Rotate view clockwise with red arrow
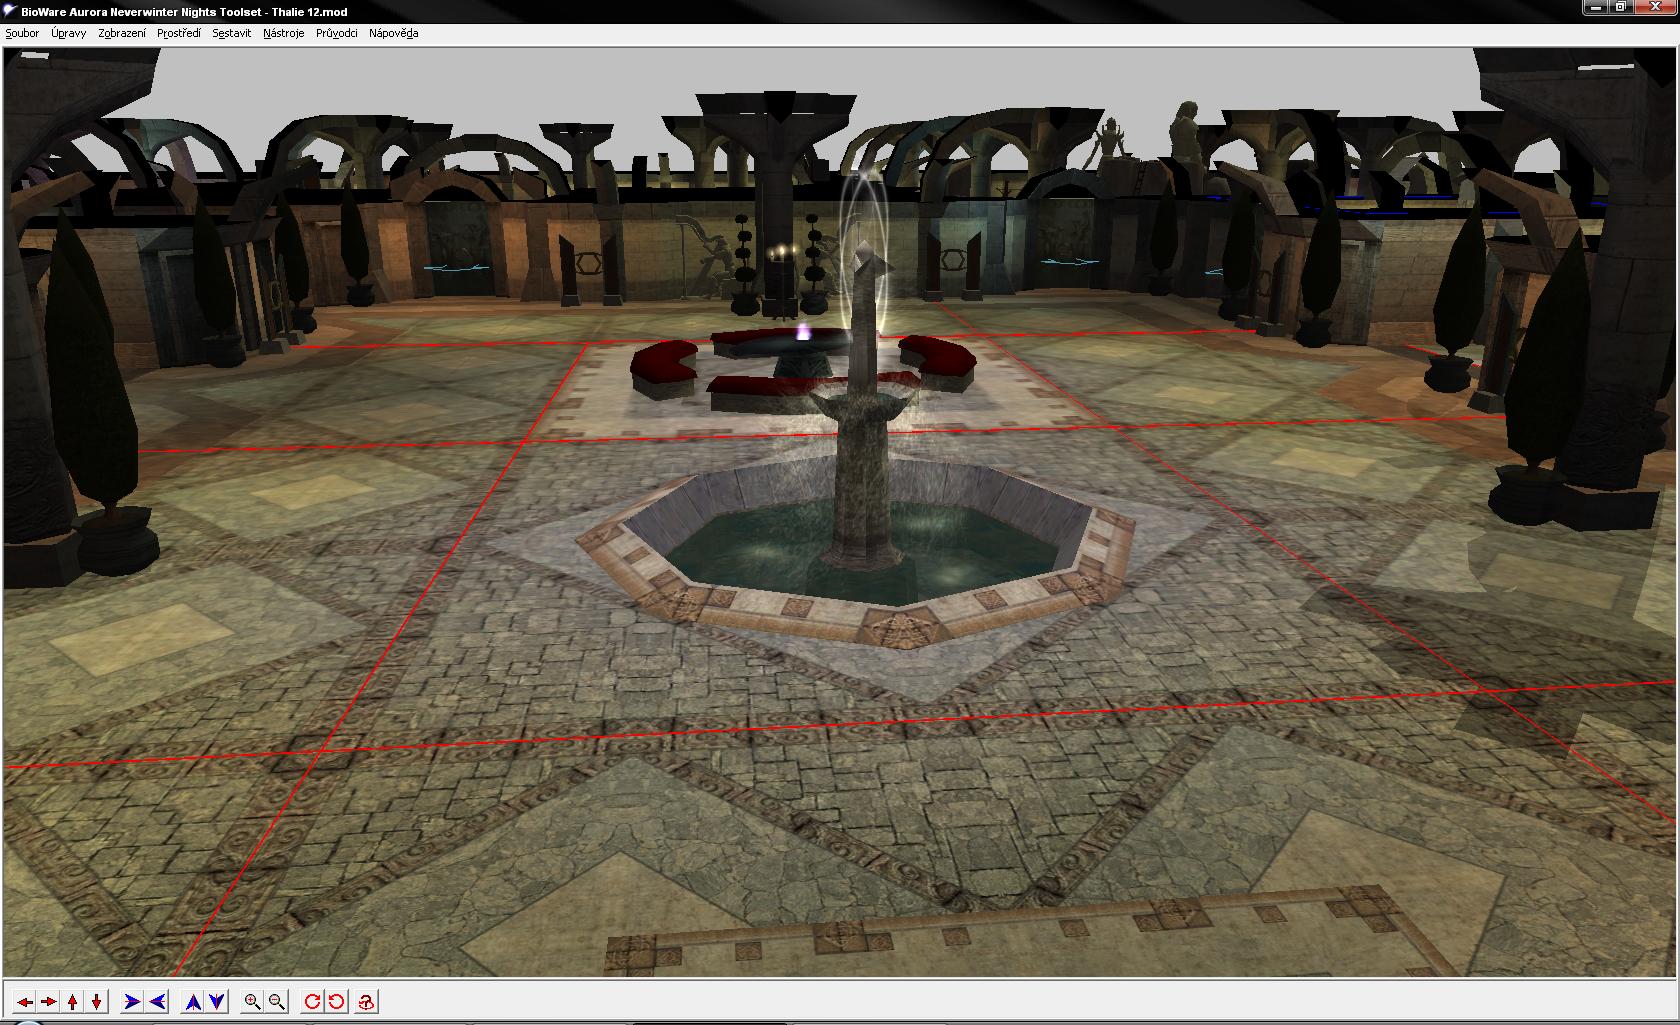Screen dimensions: 1680x1025 (312, 1002)
